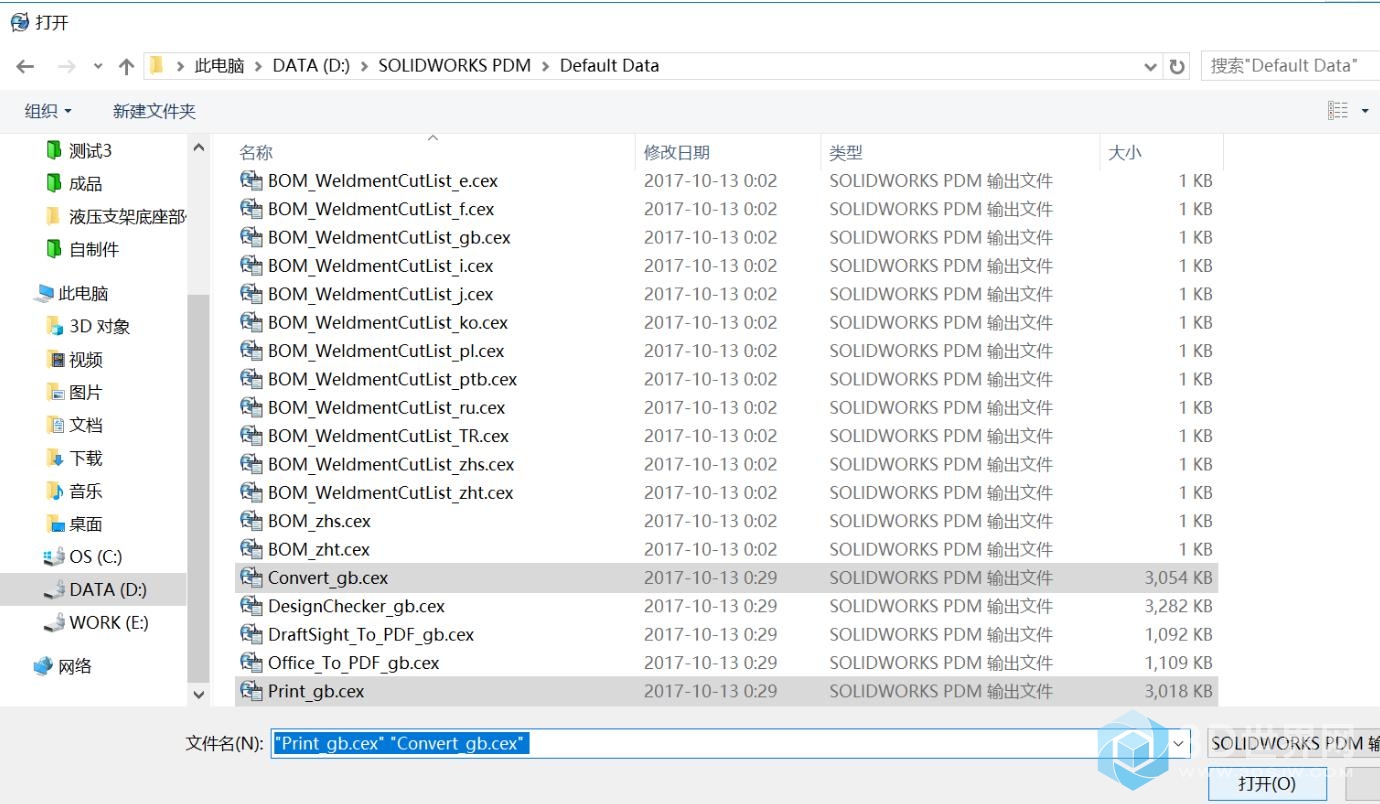The image size is (1380, 804).
Task: Open recent locations dropdown arrow
Action: (98, 66)
